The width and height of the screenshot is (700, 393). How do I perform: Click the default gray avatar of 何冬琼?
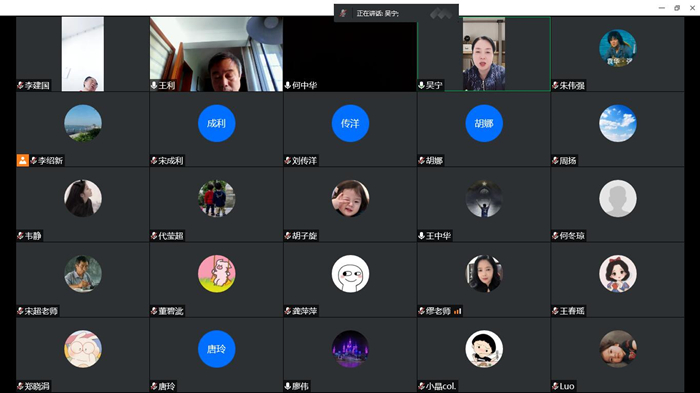[x=618, y=198]
